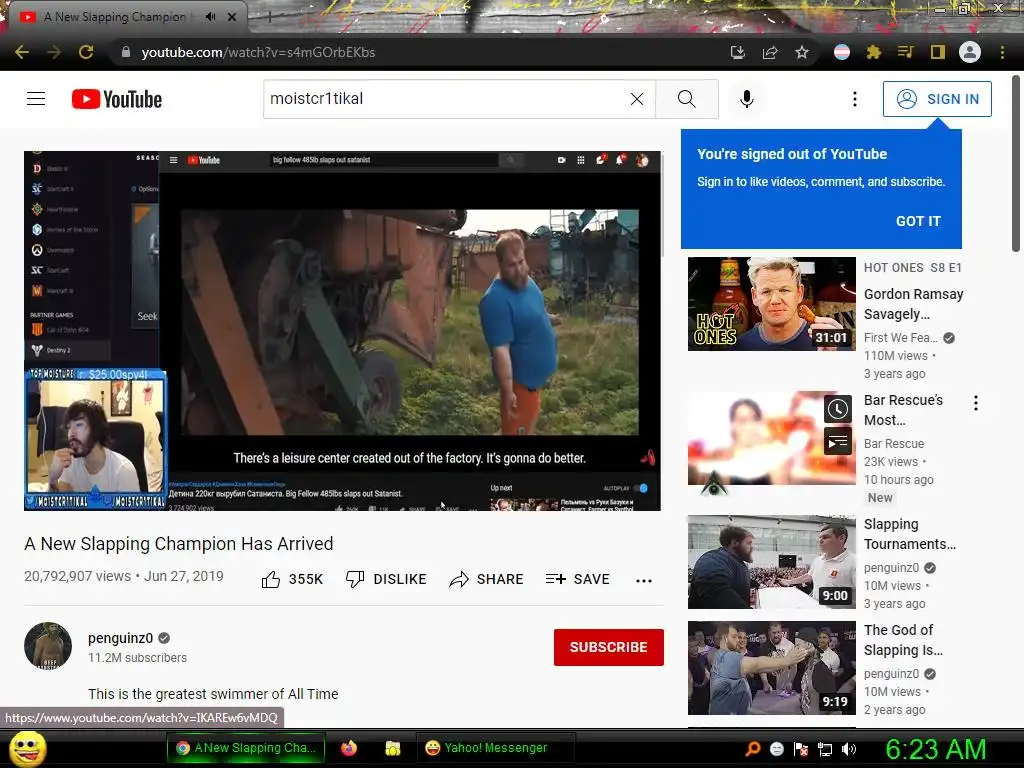Open the YouTube hamburger guide menu

coord(36,99)
